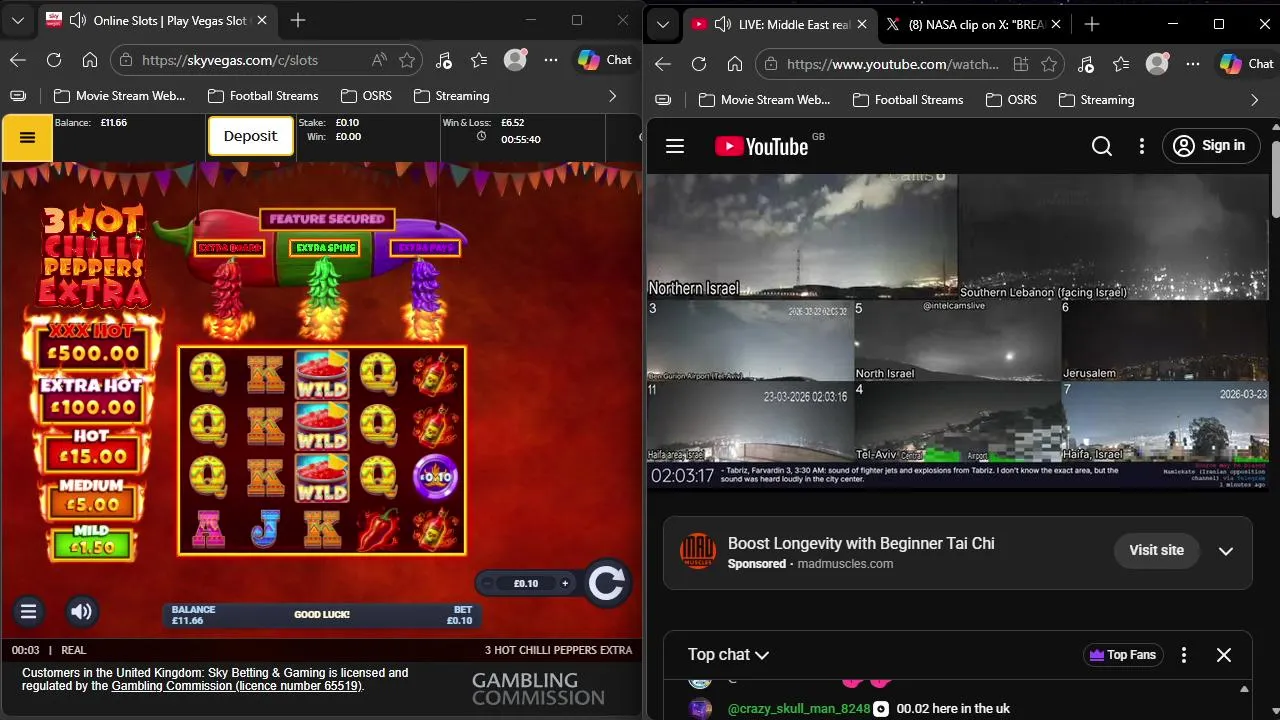The image size is (1280, 720).
Task: Increase the bet with plus button
Action: (x=565, y=583)
